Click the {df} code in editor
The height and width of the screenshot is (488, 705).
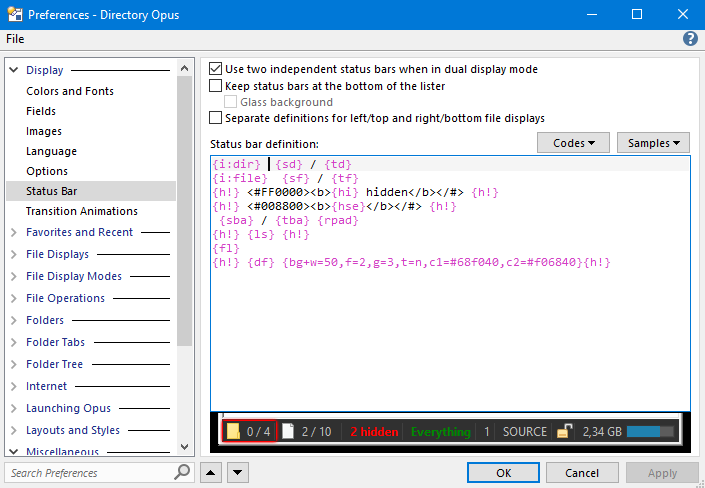[x=261, y=262]
